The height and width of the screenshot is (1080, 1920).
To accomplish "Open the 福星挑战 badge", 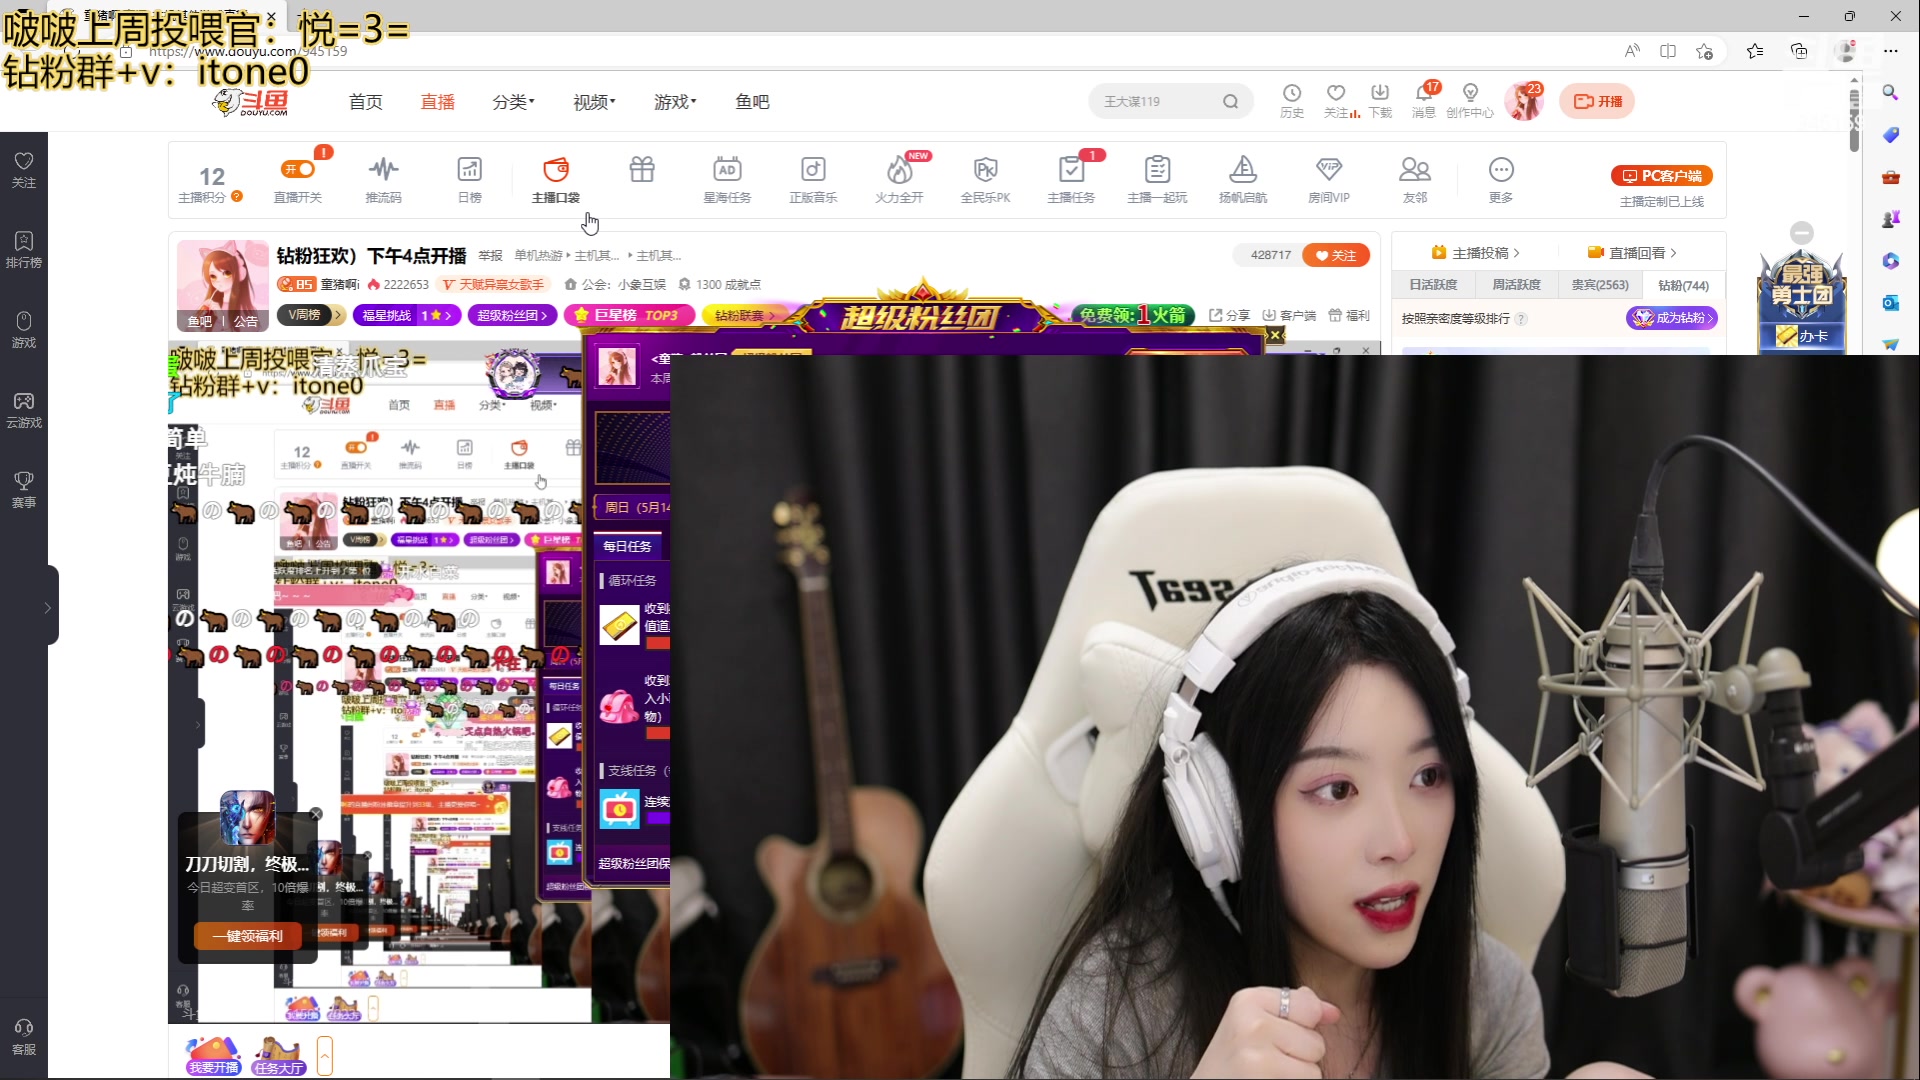I will (x=406, y=315).
